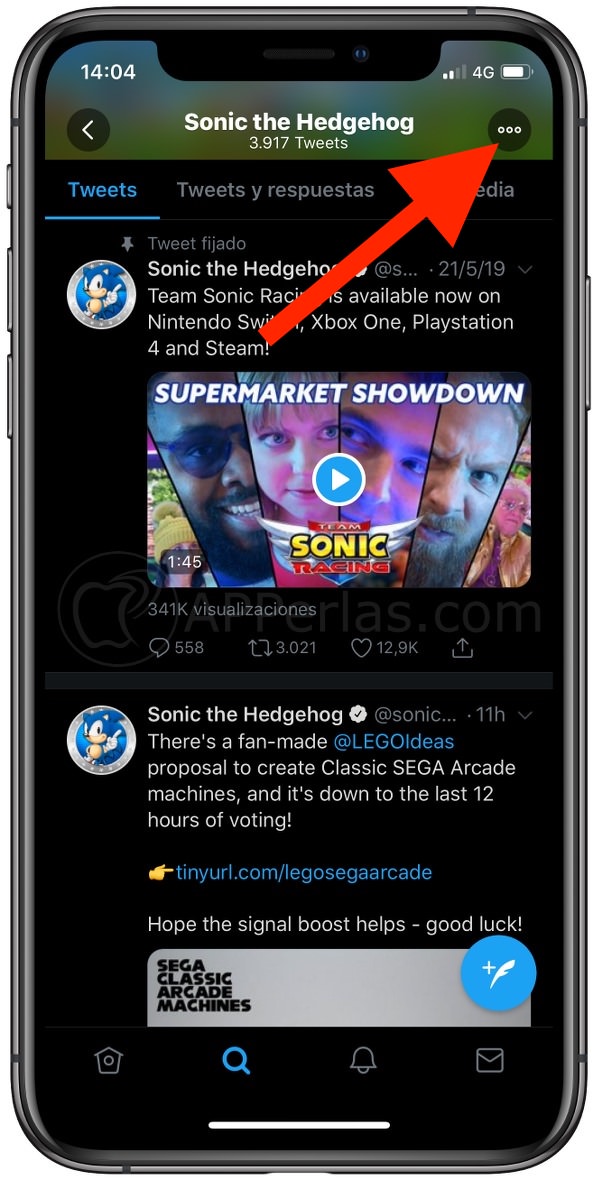This screenshot has width=598, height=1180.
Task: Expand the 11h tweet's chevron menu
Action: [526, 714]
